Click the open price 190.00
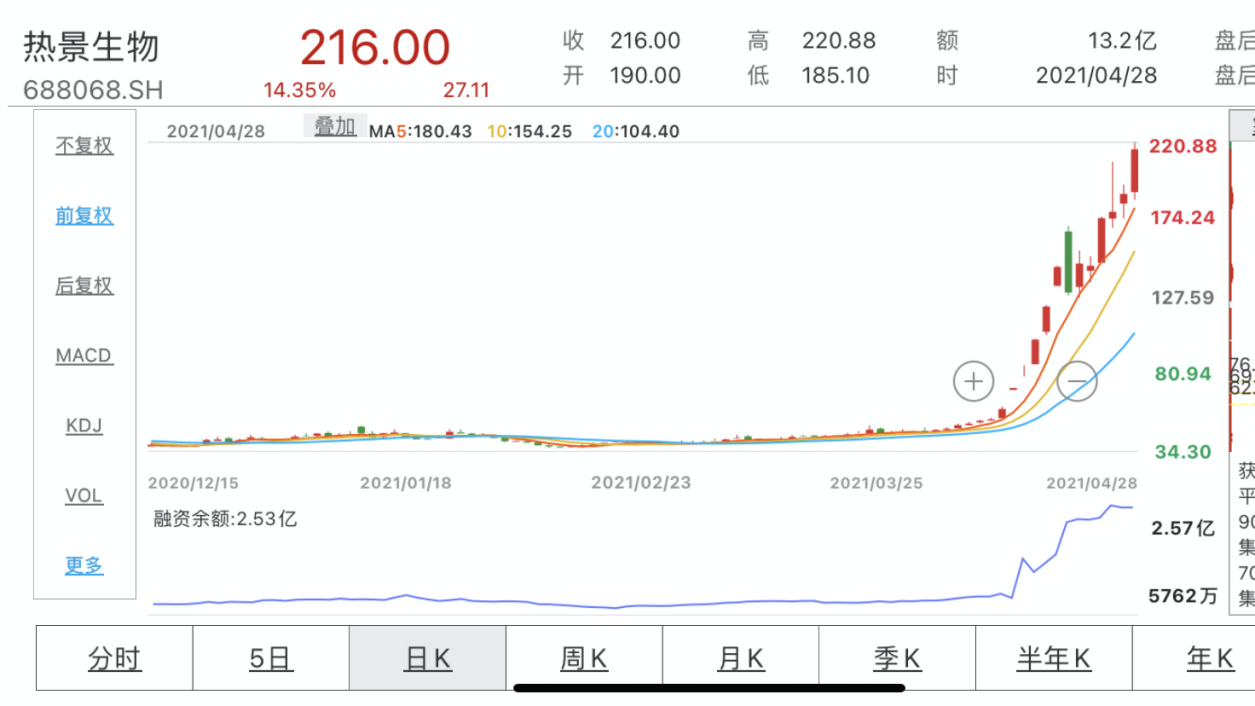Image resolution: width=1255 pixels, height=706 pixels. click(x=645, y=76)
